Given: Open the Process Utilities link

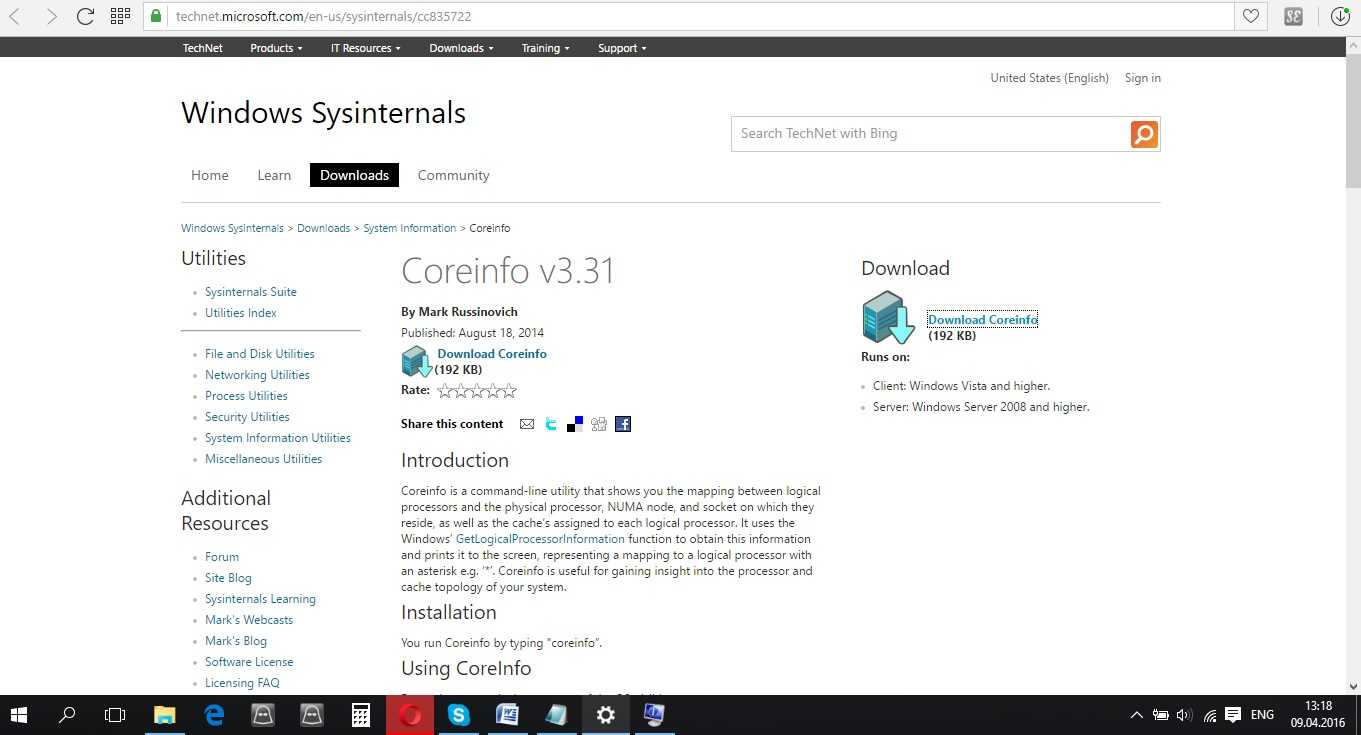Looking at the screenshot, I should 247,396.
